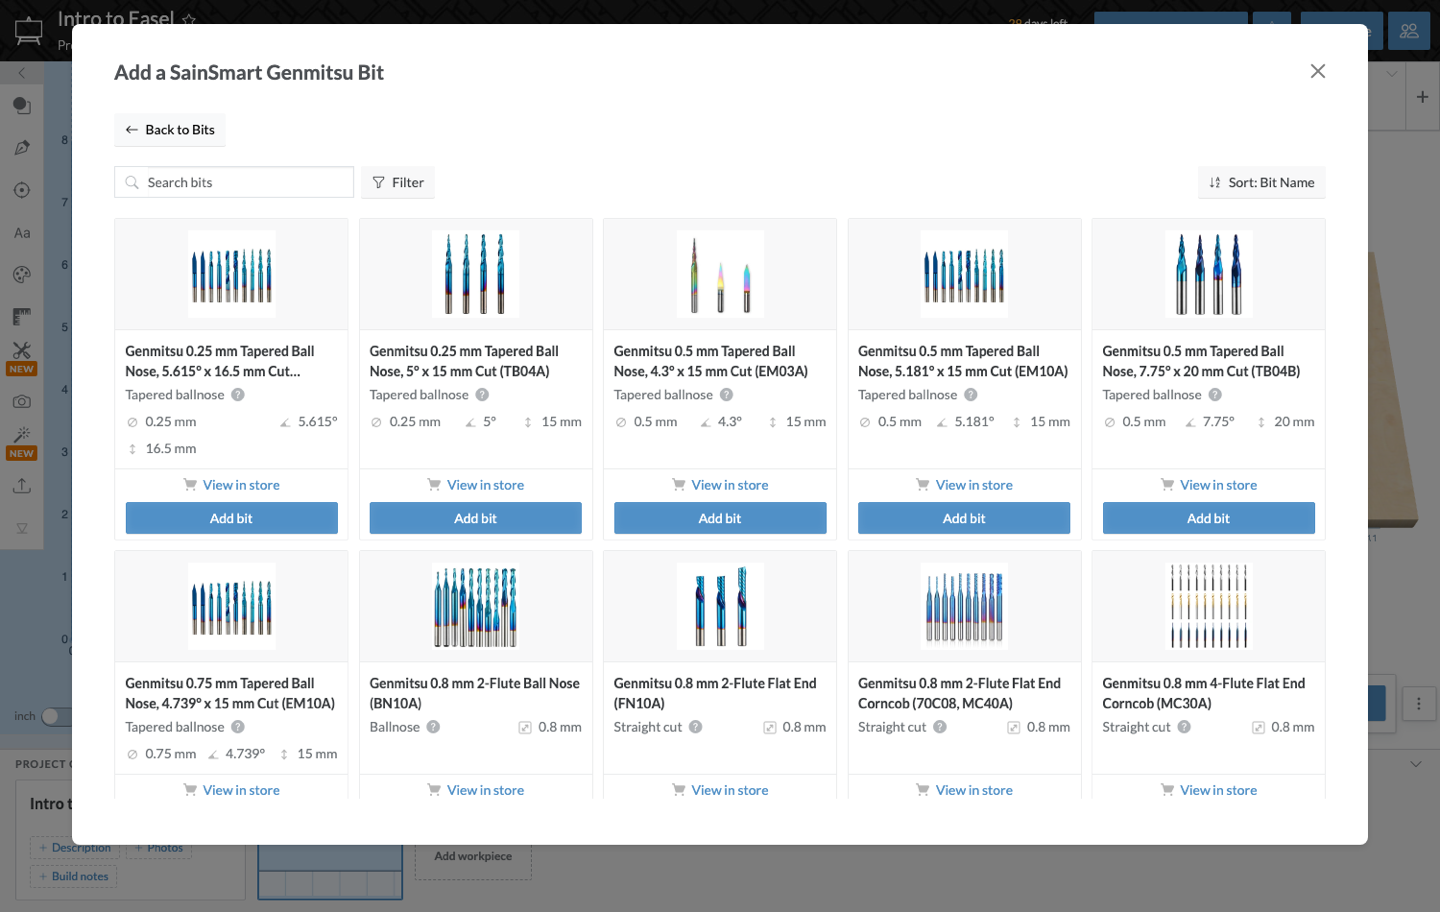The image size is (1440, 912).
Task: Add the Genmitsu 0.5 mm EM03A bit
Action: click(x=720, y=518)
